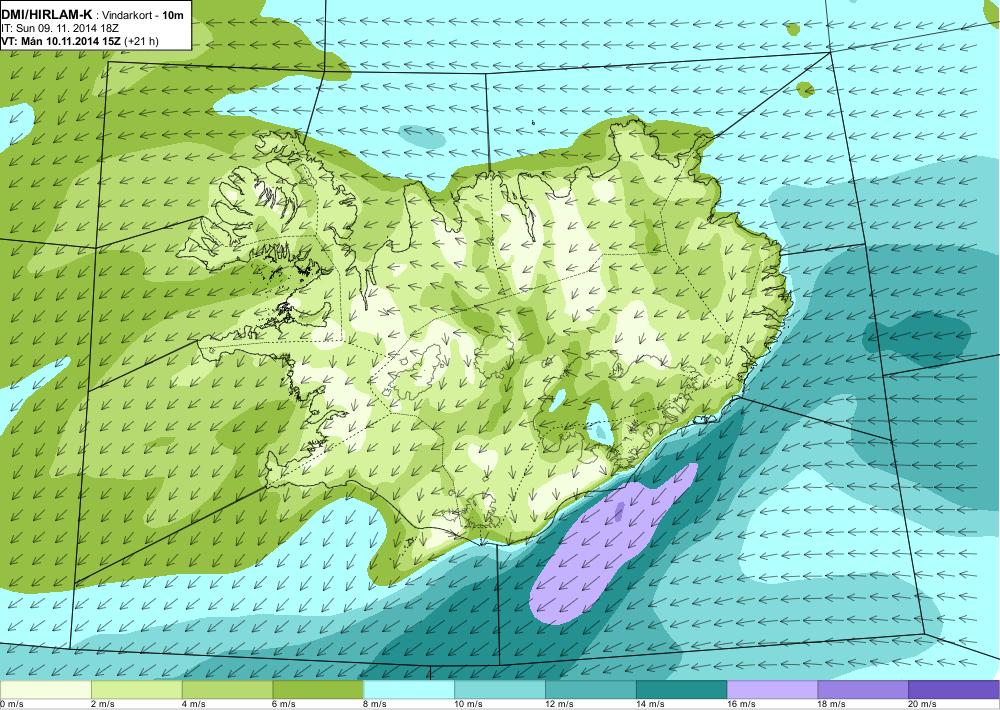The height and width of the screenshot is (710, 1000).
Task: Click the '6 m/s' legend label
Action: pyautogui.click(x=284, y=704)
